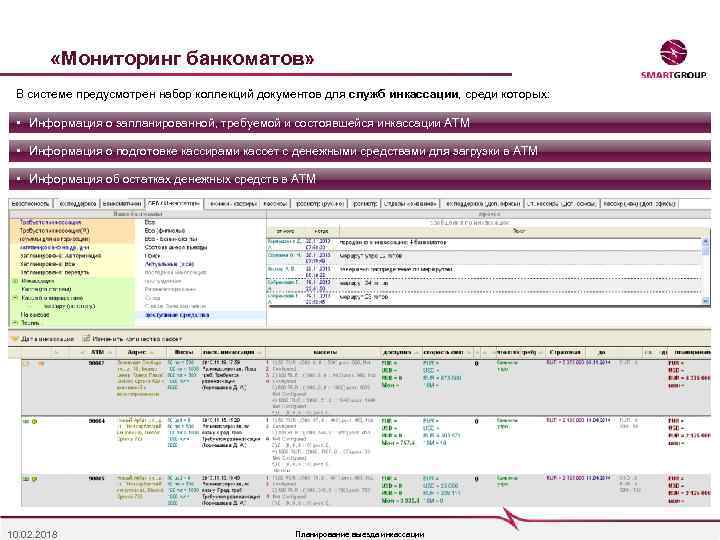Choose the Состоявшиеся выезды view
The width and height of the screenshot is (720, 540).
click(176, 247)
